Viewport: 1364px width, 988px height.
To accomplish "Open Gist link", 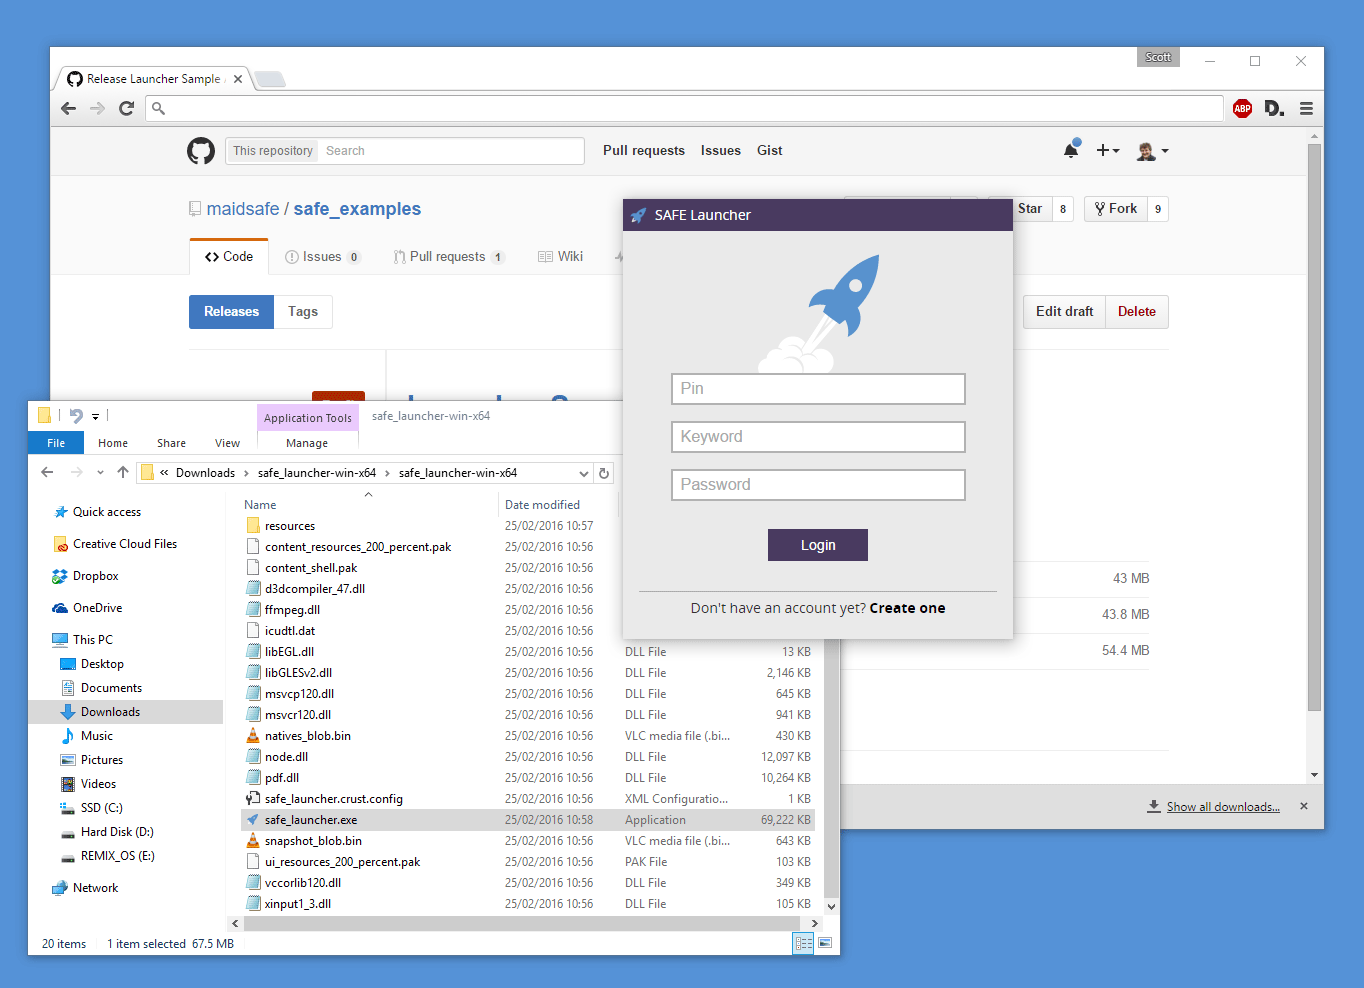I will coord(770,150).
